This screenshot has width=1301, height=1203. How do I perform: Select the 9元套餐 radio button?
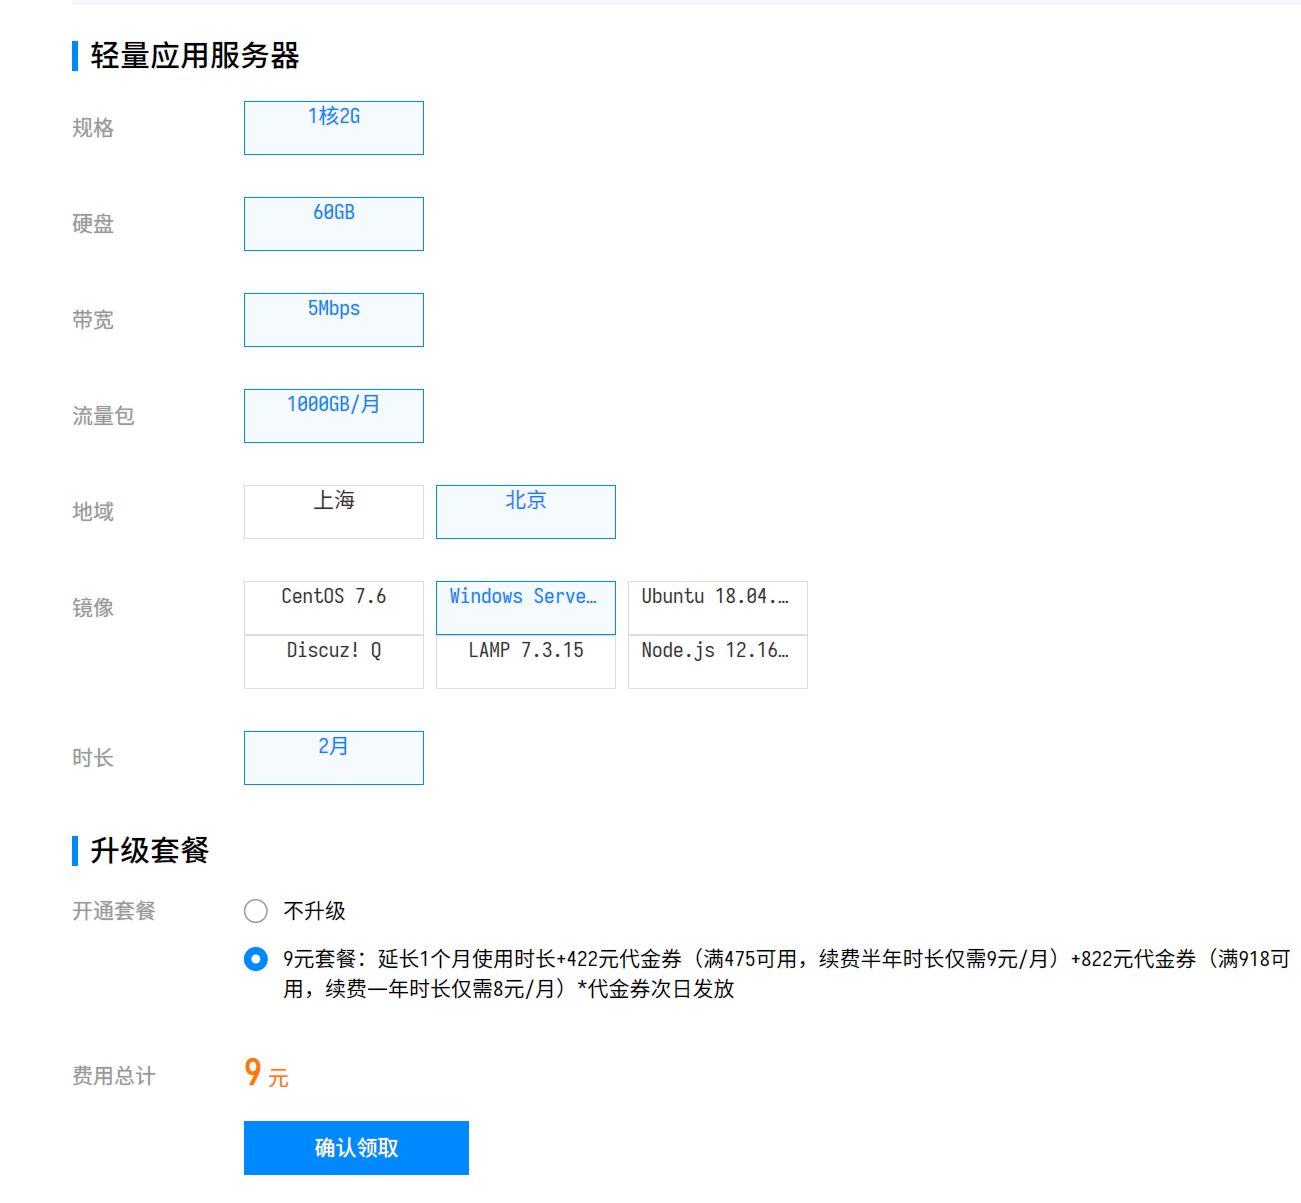pos(256,959)
